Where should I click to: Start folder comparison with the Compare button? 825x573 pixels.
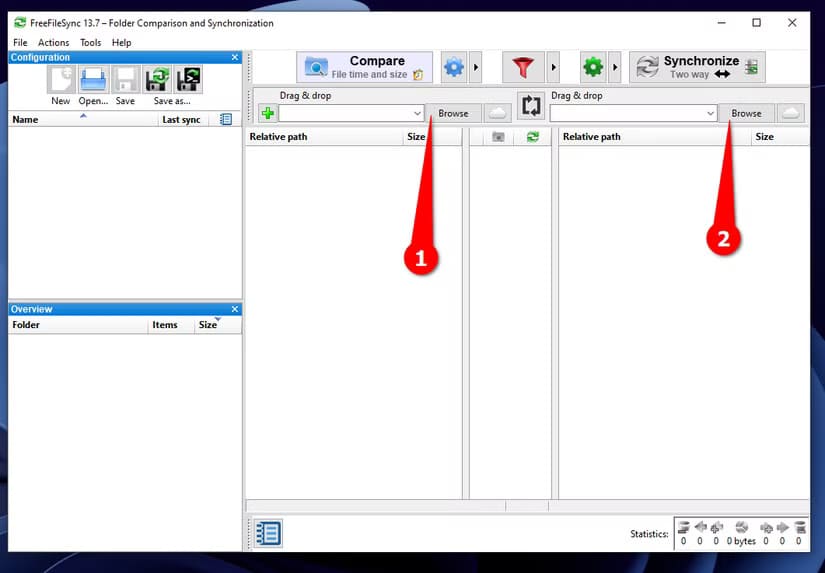365,67
